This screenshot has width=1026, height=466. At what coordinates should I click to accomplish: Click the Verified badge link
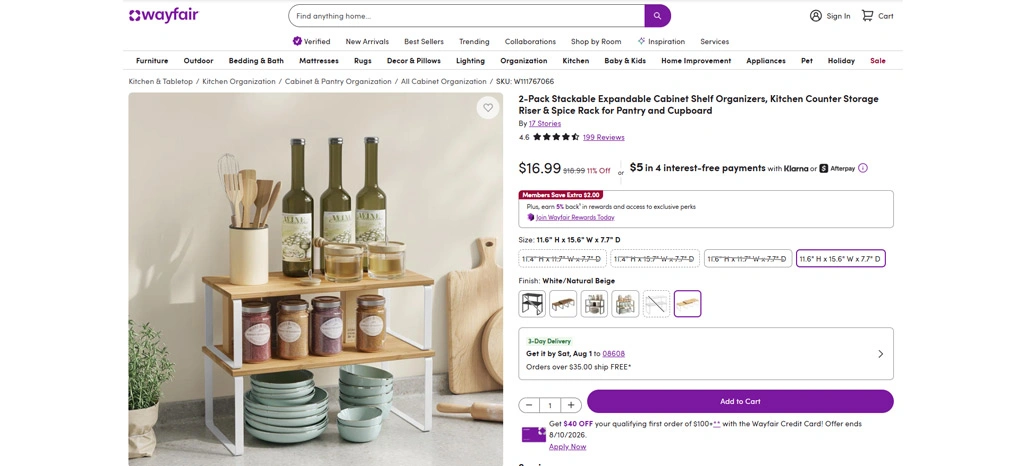[311, 41]
